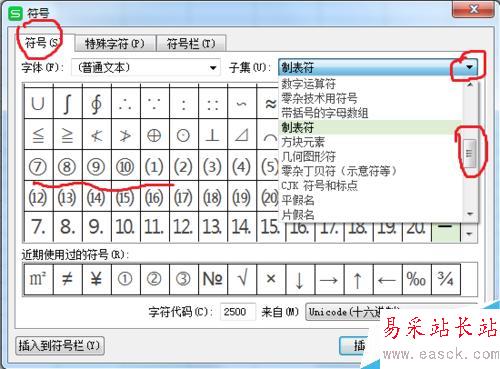Pick recent three-quarters fraction ¾

(x=446, y=279)
